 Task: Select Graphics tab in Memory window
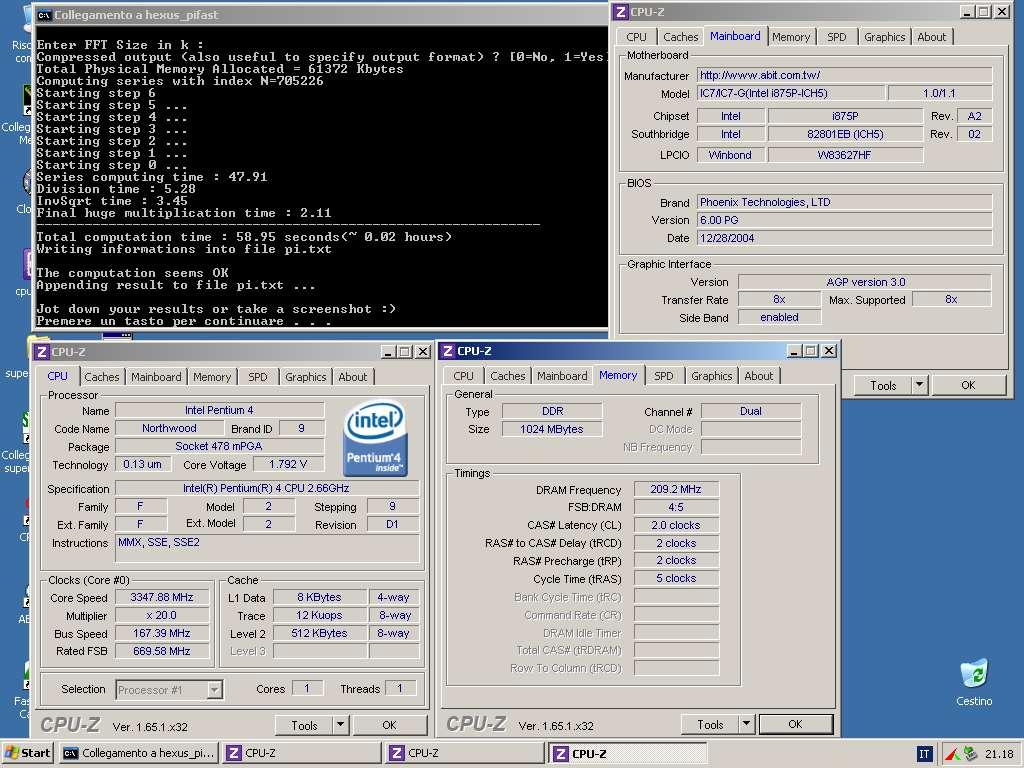point(712,376)
